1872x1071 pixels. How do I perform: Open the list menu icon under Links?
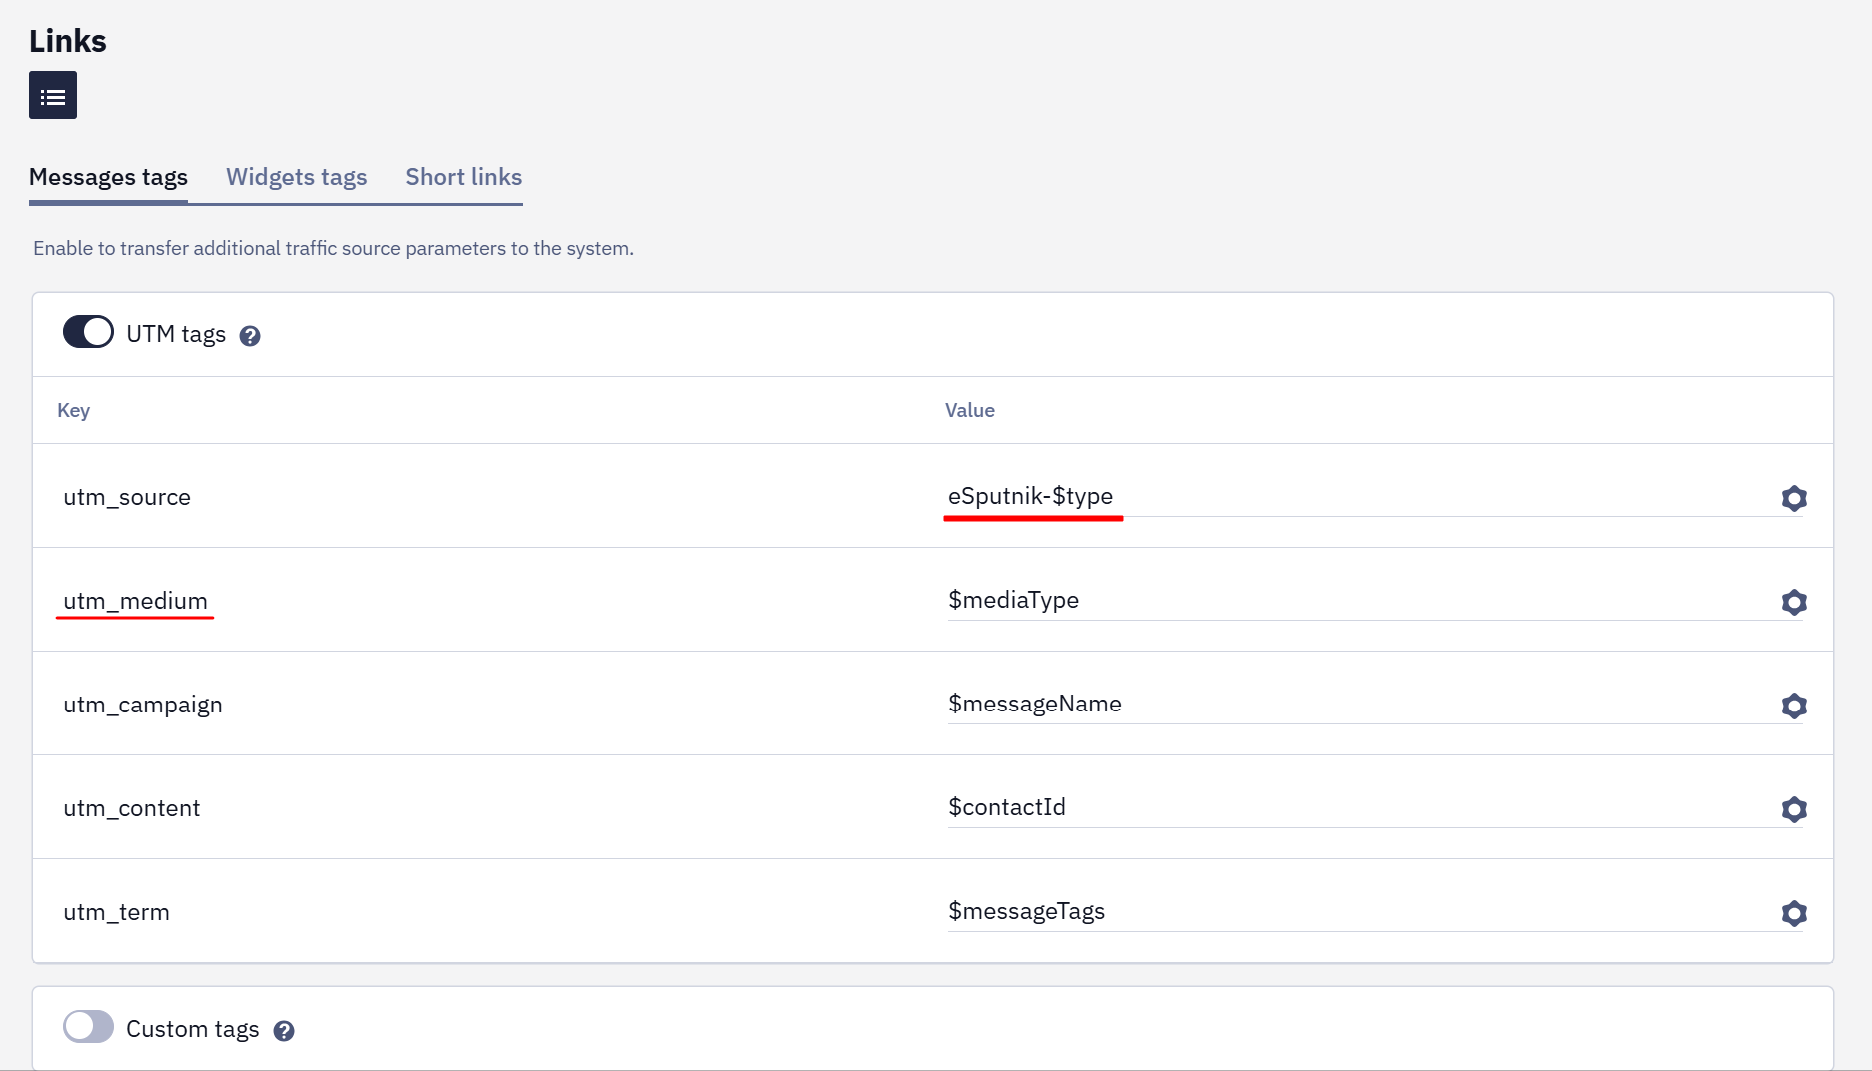(53, 95)
